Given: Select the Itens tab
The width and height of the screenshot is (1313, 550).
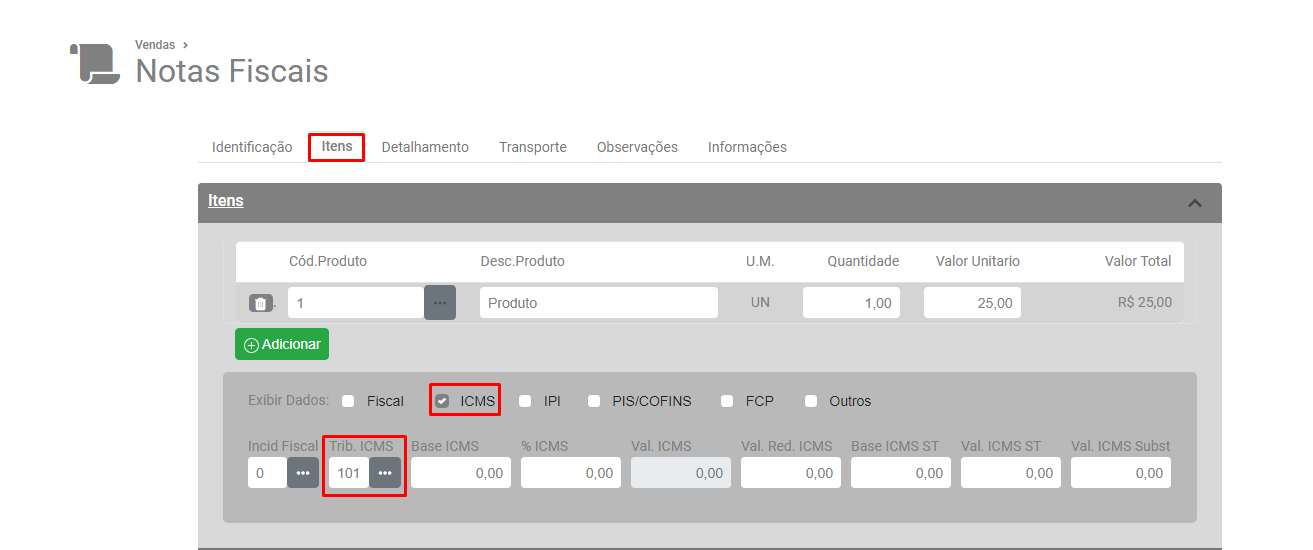Looking at the screenshot, I should point(337,147).
